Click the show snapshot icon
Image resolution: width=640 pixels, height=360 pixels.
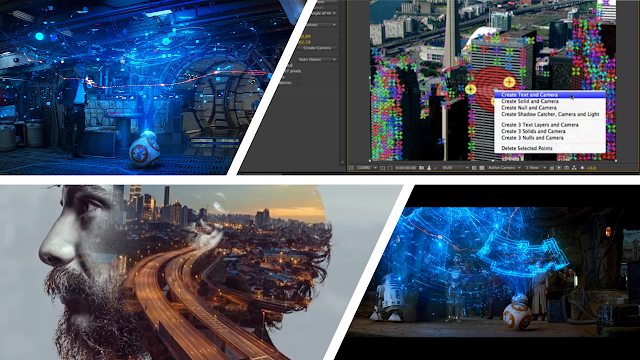(429, 168)
